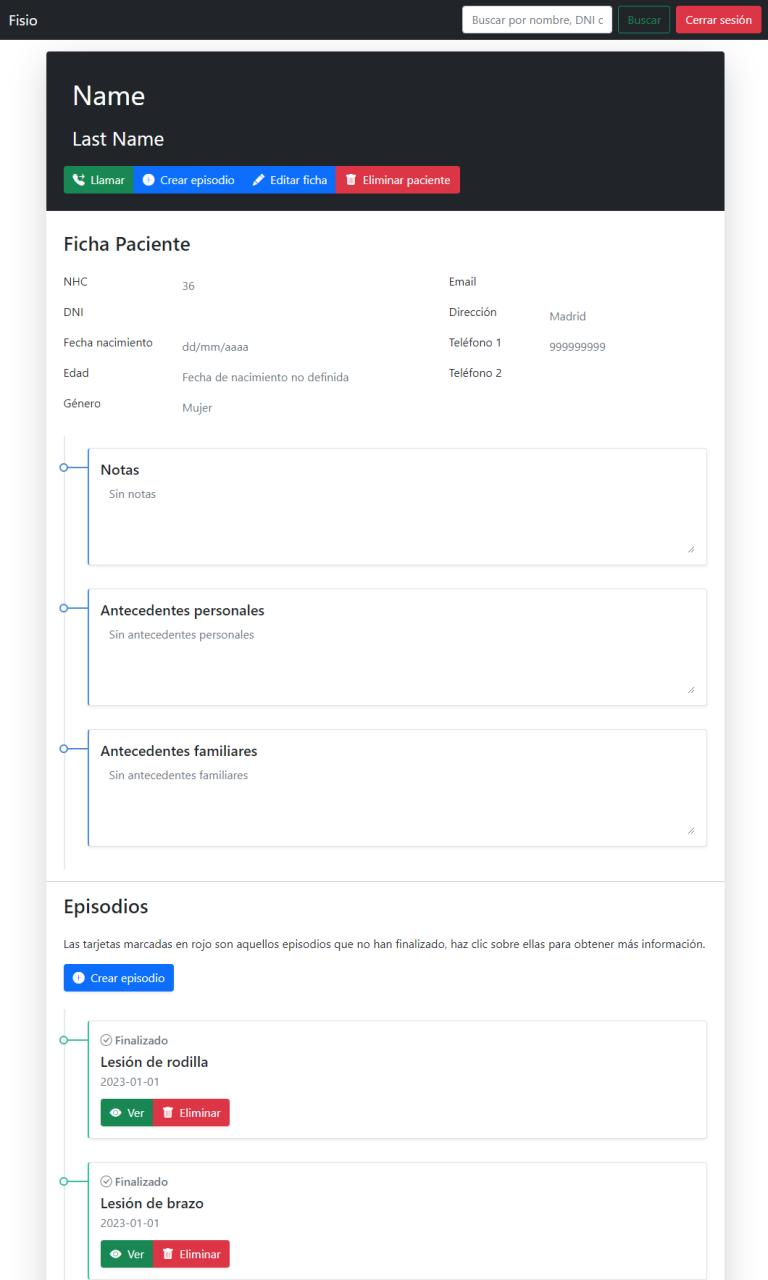This screenshot has width=768, height=1280.
Task: Click the Finalizado check icon on Lesión de brazo
Action: pyautogui.click(x=106, y=1181)
